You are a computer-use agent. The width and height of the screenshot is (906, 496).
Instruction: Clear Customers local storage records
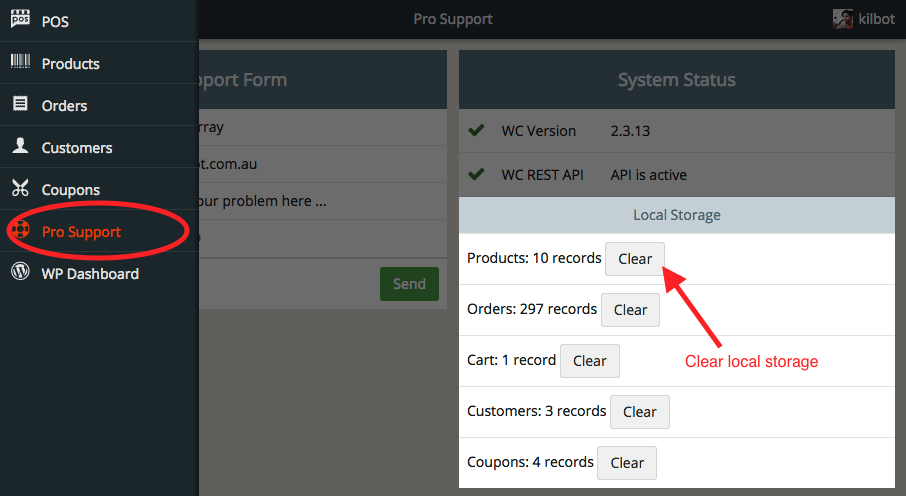click(639, 412)
